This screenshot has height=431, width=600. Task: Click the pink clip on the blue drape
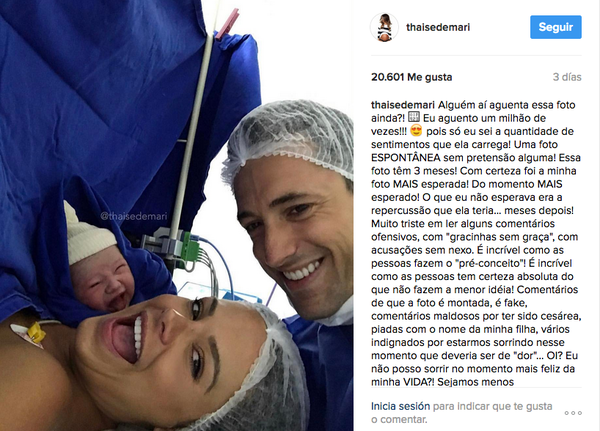[227, 24]
